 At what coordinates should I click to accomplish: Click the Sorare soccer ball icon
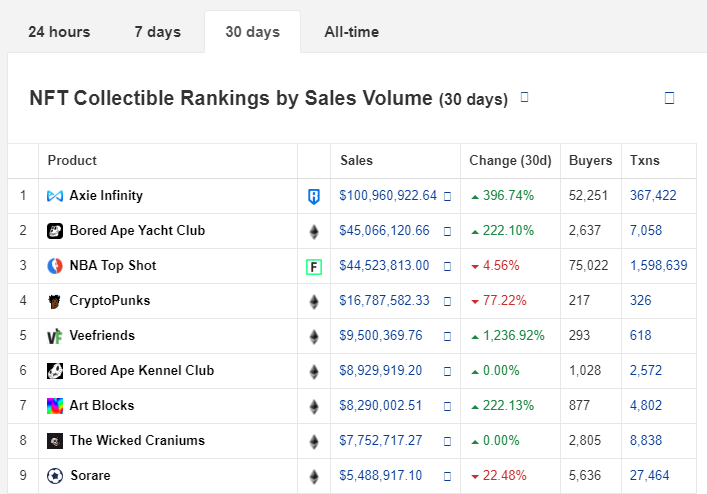tap(55, 476)
